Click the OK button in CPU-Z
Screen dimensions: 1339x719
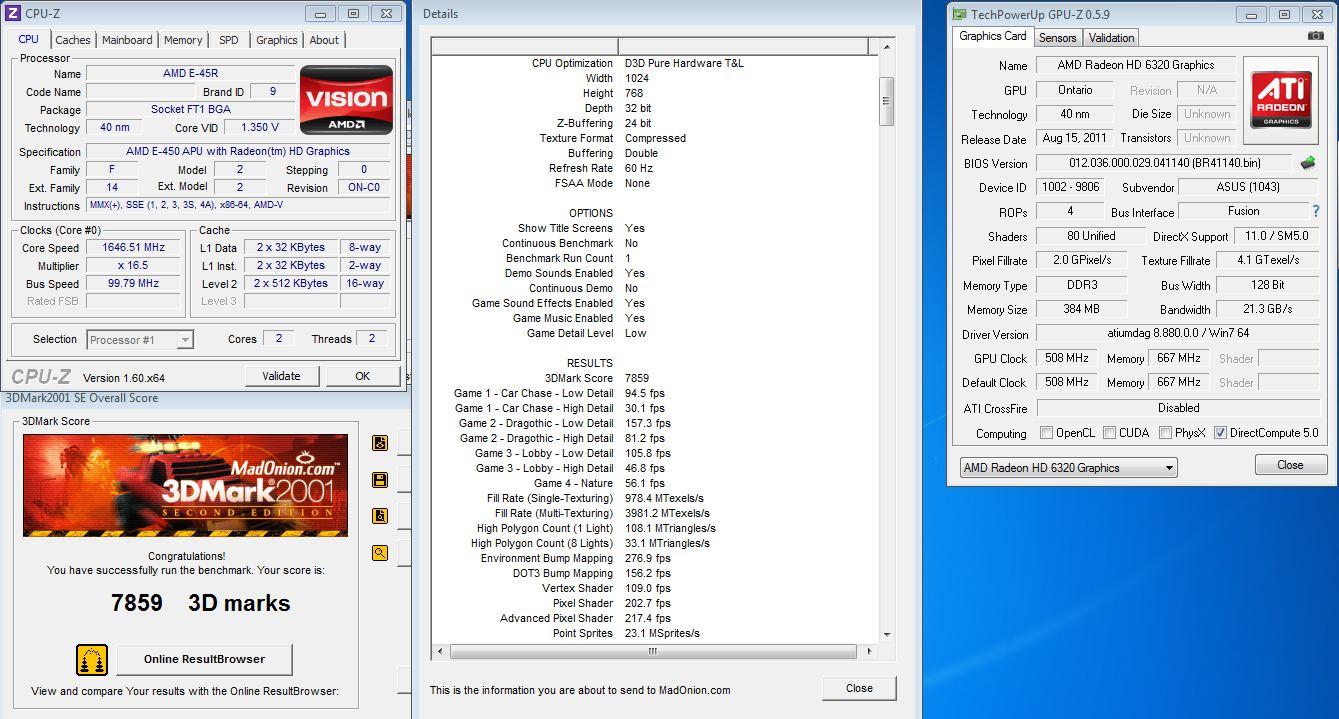point(362,376)
